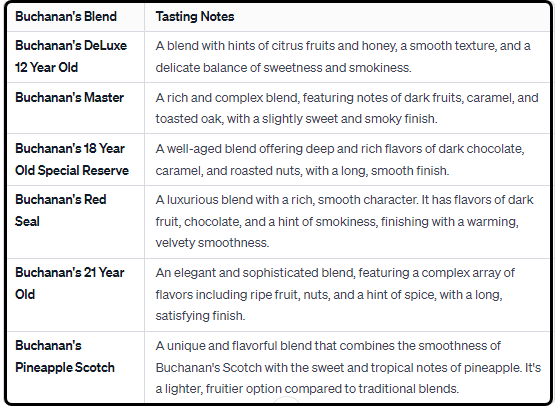The image size is (559, 406).
Task: Click the words "velvety smoothness" in Red Seal notes
Action: tap(212, 243)
